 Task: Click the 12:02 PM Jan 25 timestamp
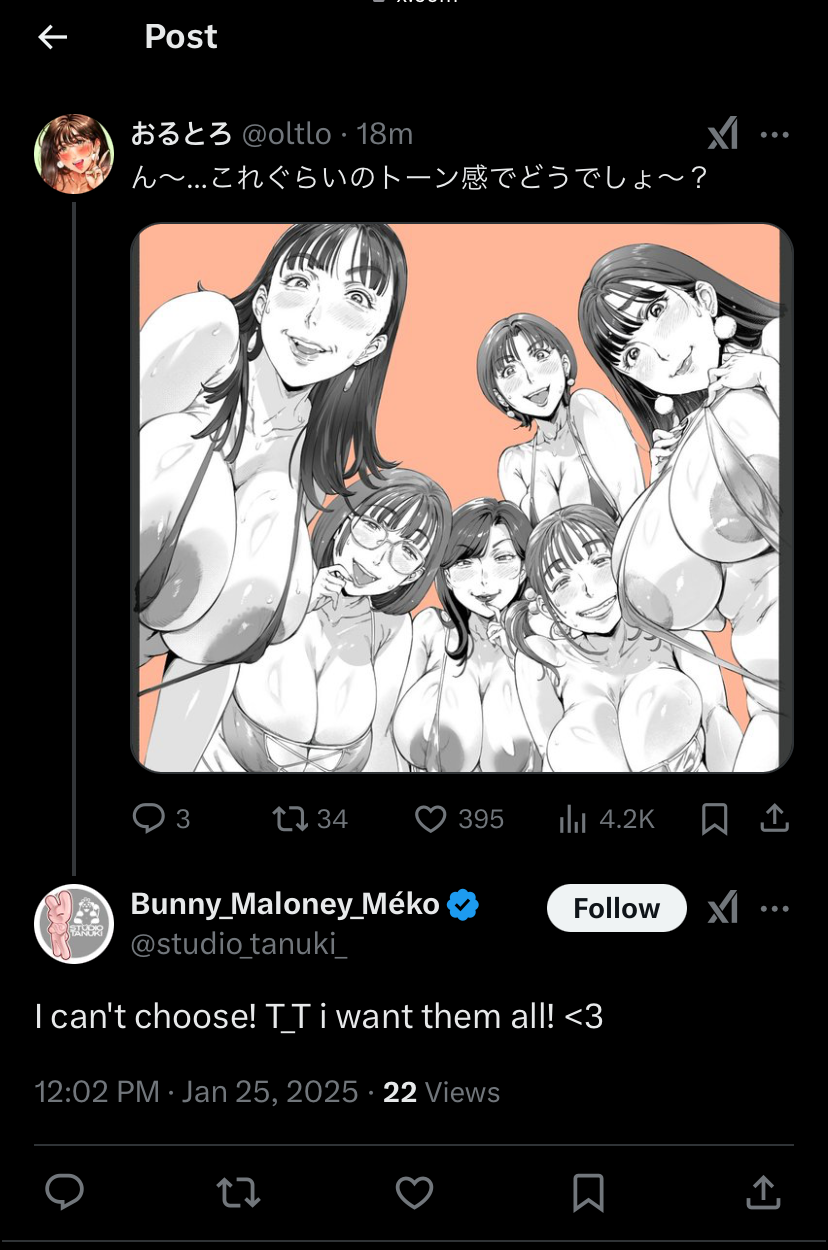tap(196, 1091)
